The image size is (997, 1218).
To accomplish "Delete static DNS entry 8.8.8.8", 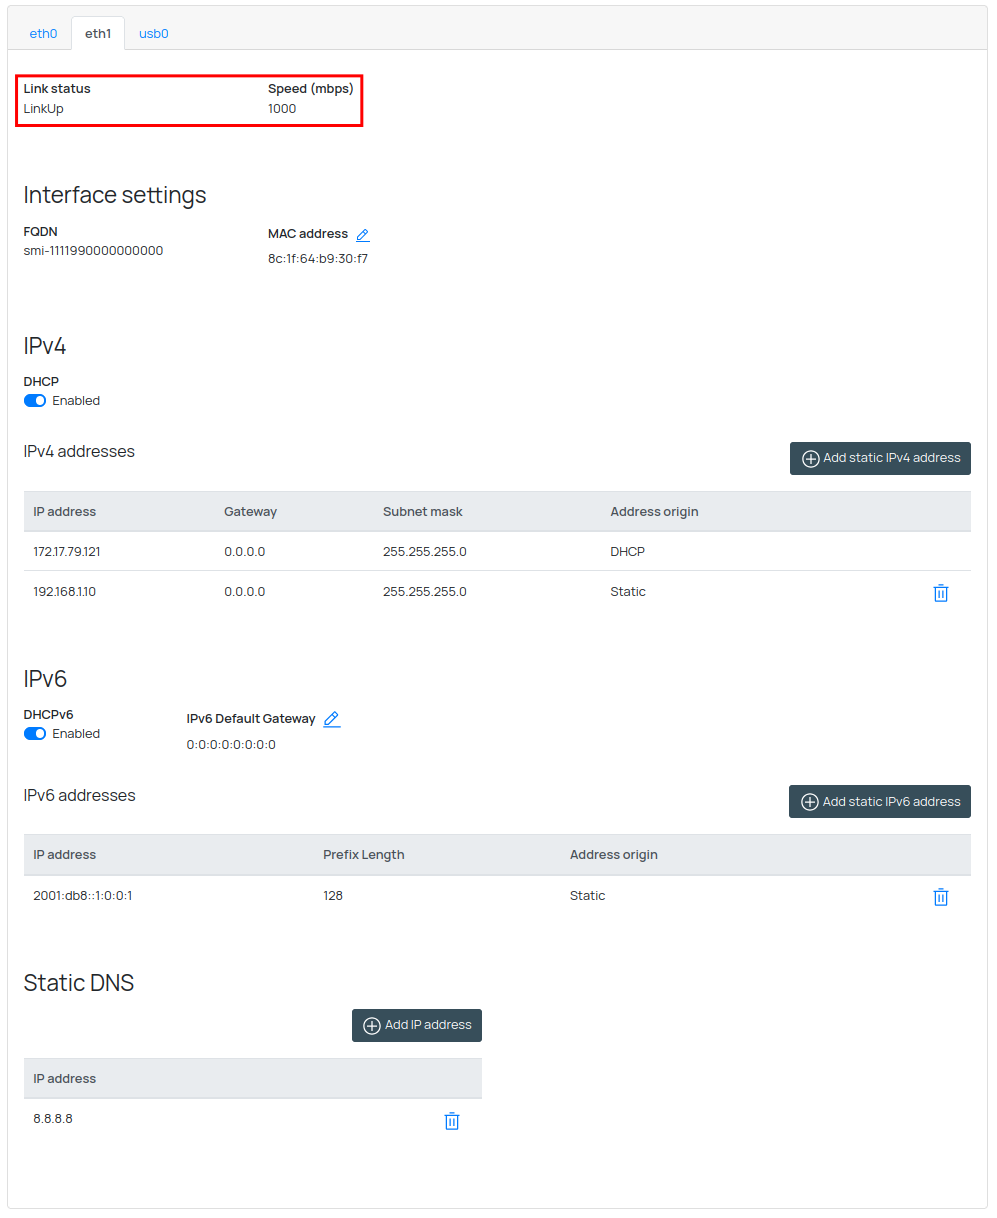I will pos(451,1121).
